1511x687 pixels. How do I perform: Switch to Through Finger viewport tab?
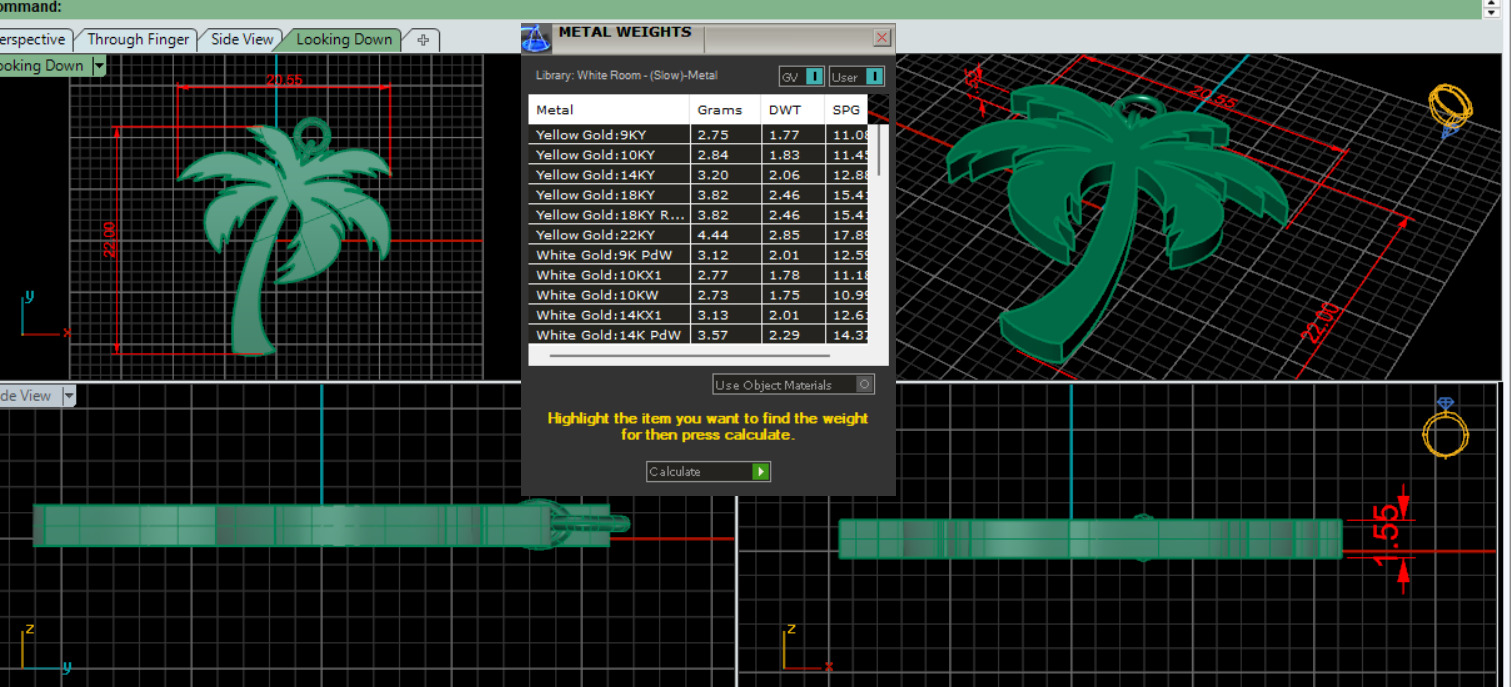137,40
